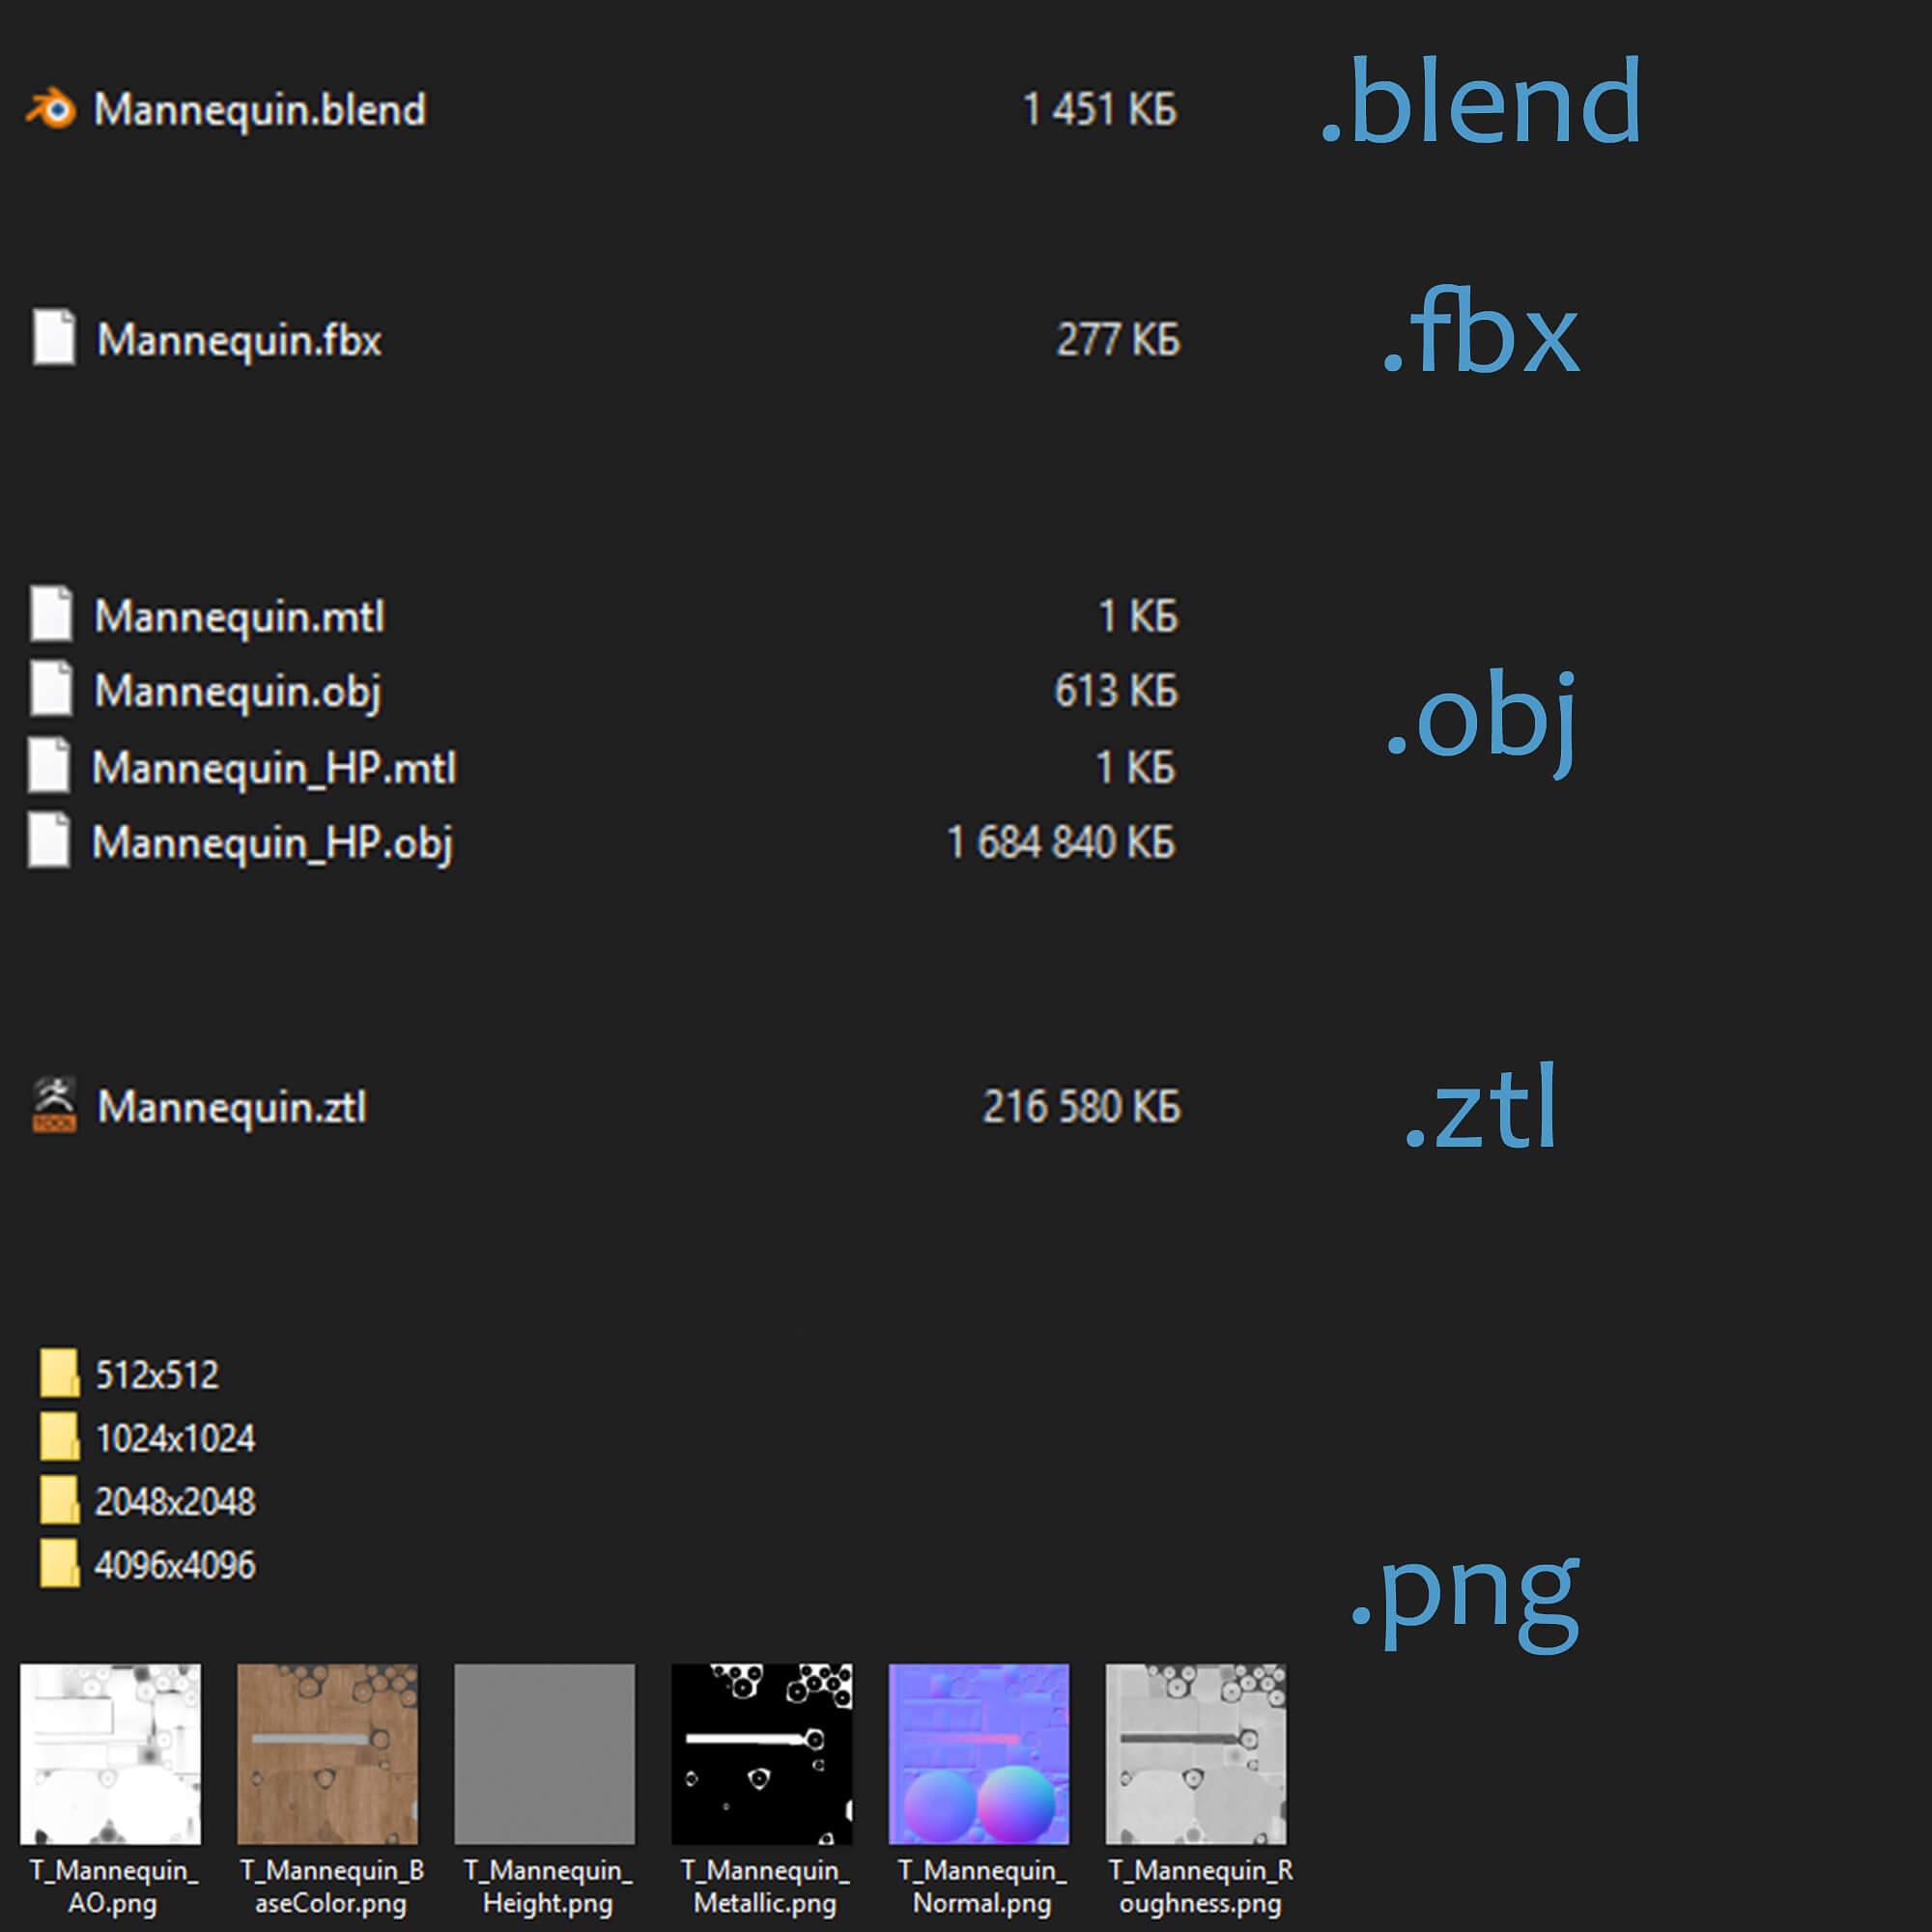
Task: Click the Blender icon beside Mannequin.blend
Action: [x=51, y=108]
